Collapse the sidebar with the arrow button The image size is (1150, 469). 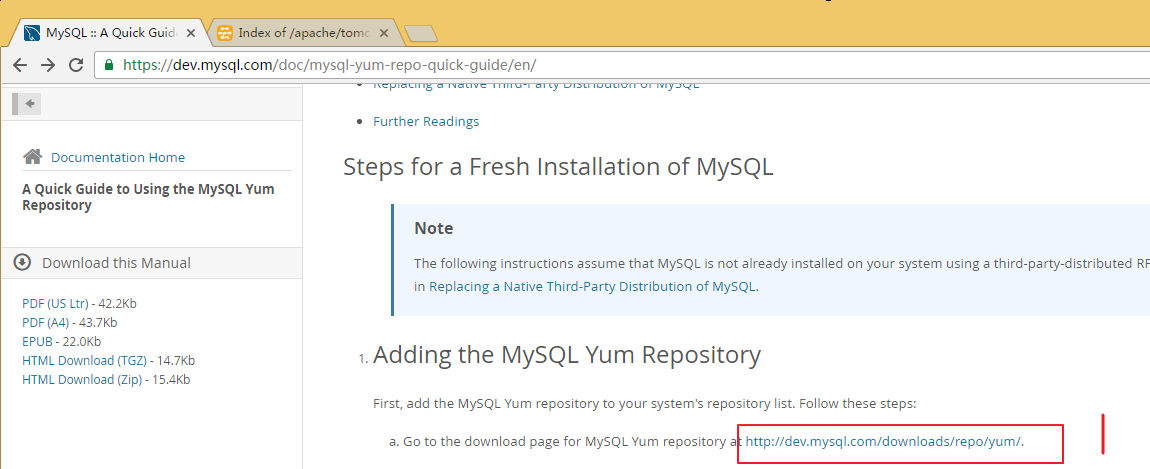27,103
